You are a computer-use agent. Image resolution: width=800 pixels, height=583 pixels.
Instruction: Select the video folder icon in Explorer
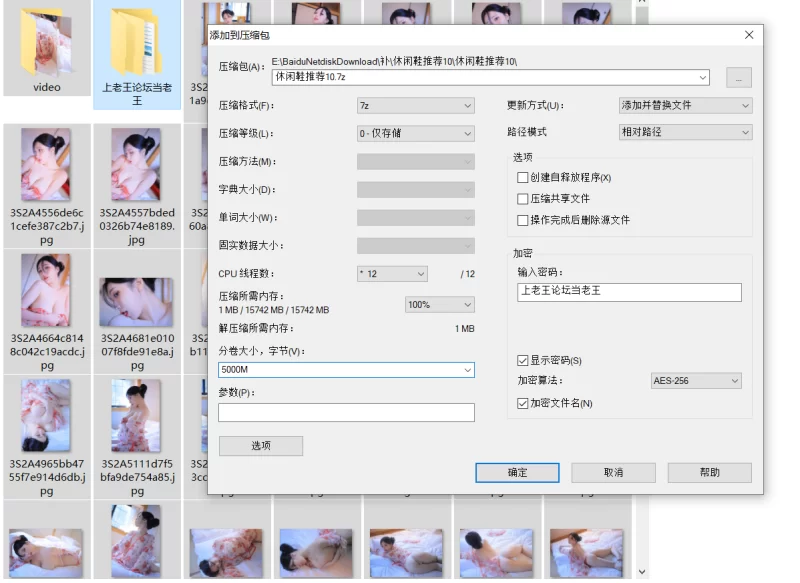(x=47, y=45)
